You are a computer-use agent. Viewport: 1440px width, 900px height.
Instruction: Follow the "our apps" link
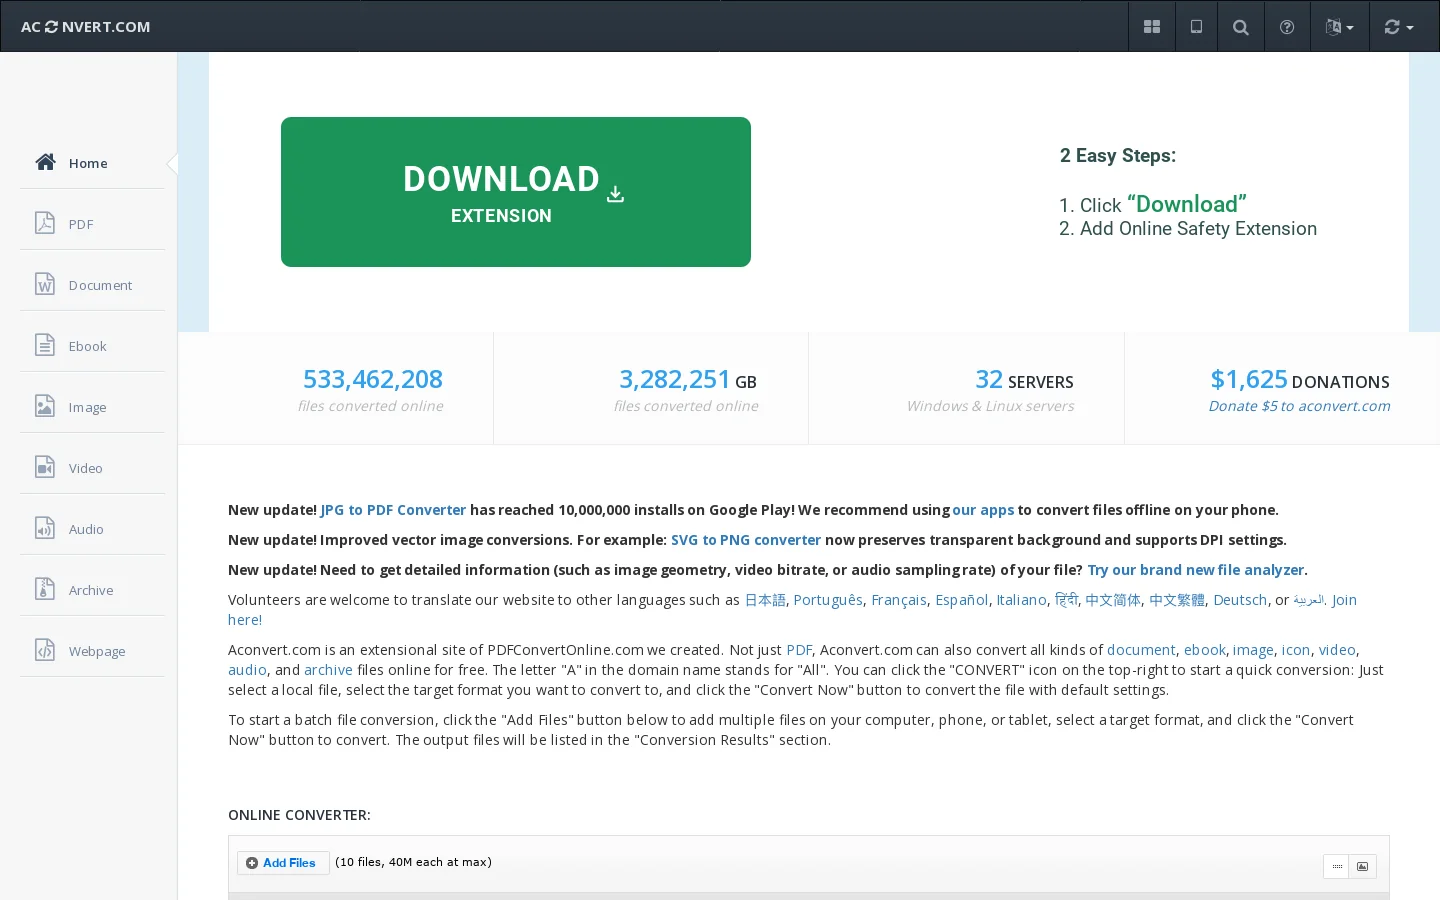(983, 510)
